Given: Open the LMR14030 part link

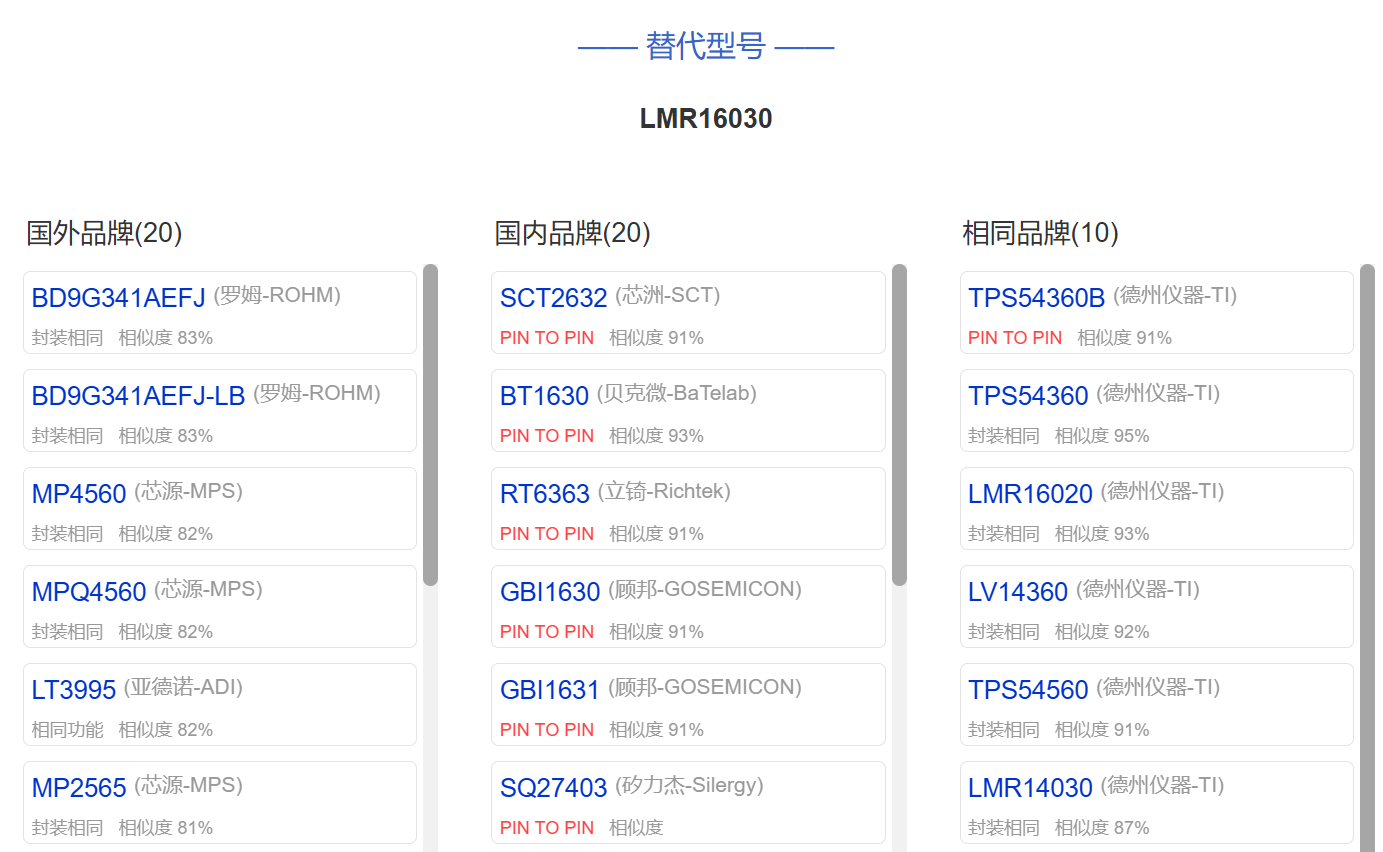Looking at the screenshot, I should [x=1030, y=788].
